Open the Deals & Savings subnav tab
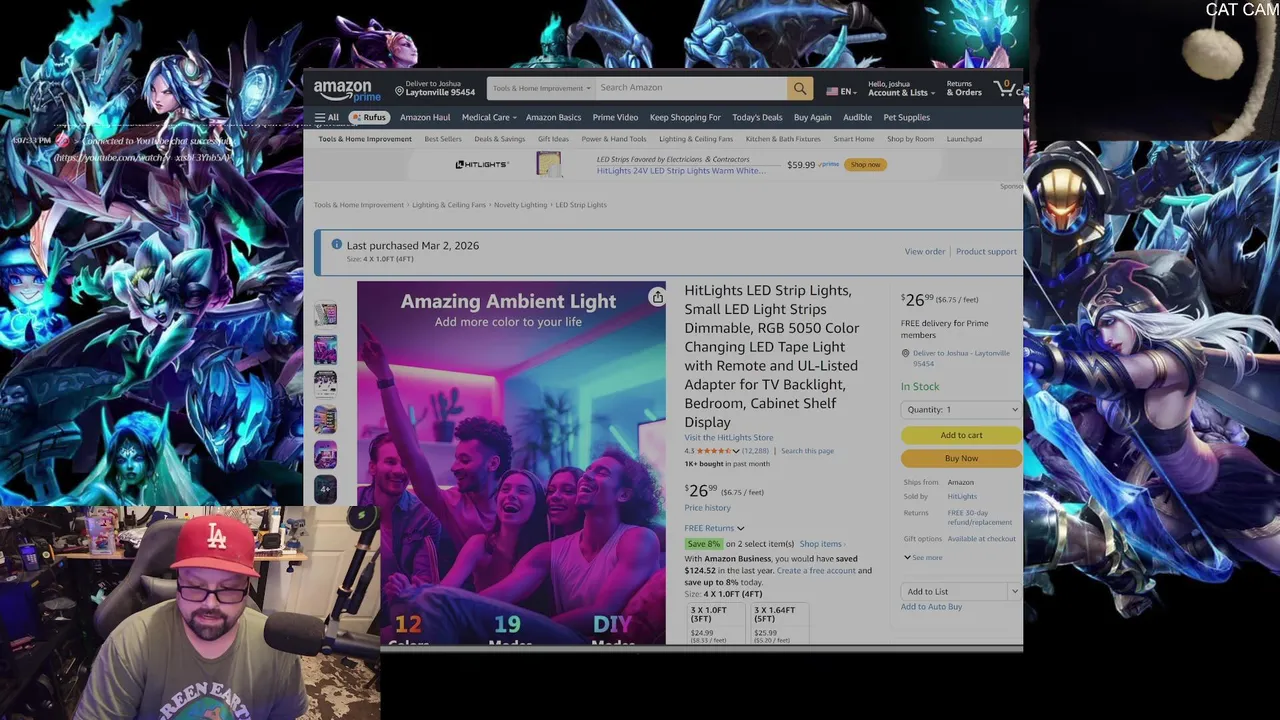This screenshot has height=720, width=1280. [x=499, y=139]
